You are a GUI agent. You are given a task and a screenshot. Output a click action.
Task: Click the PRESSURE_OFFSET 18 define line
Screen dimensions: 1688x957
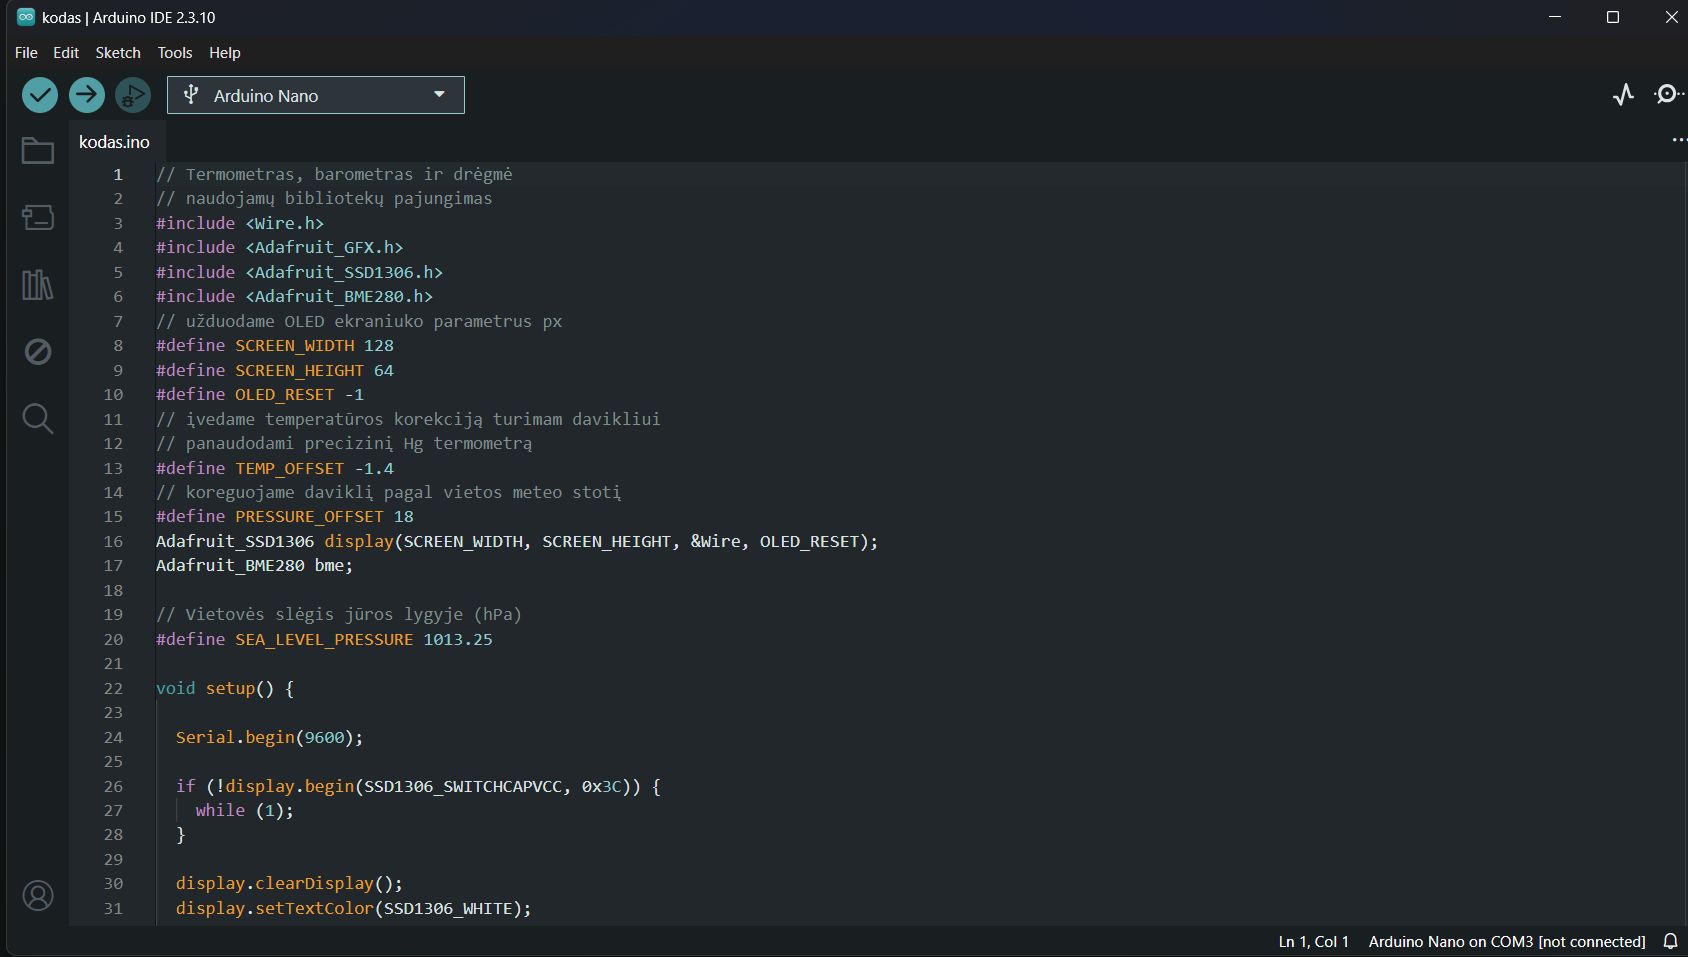[285, 516]
